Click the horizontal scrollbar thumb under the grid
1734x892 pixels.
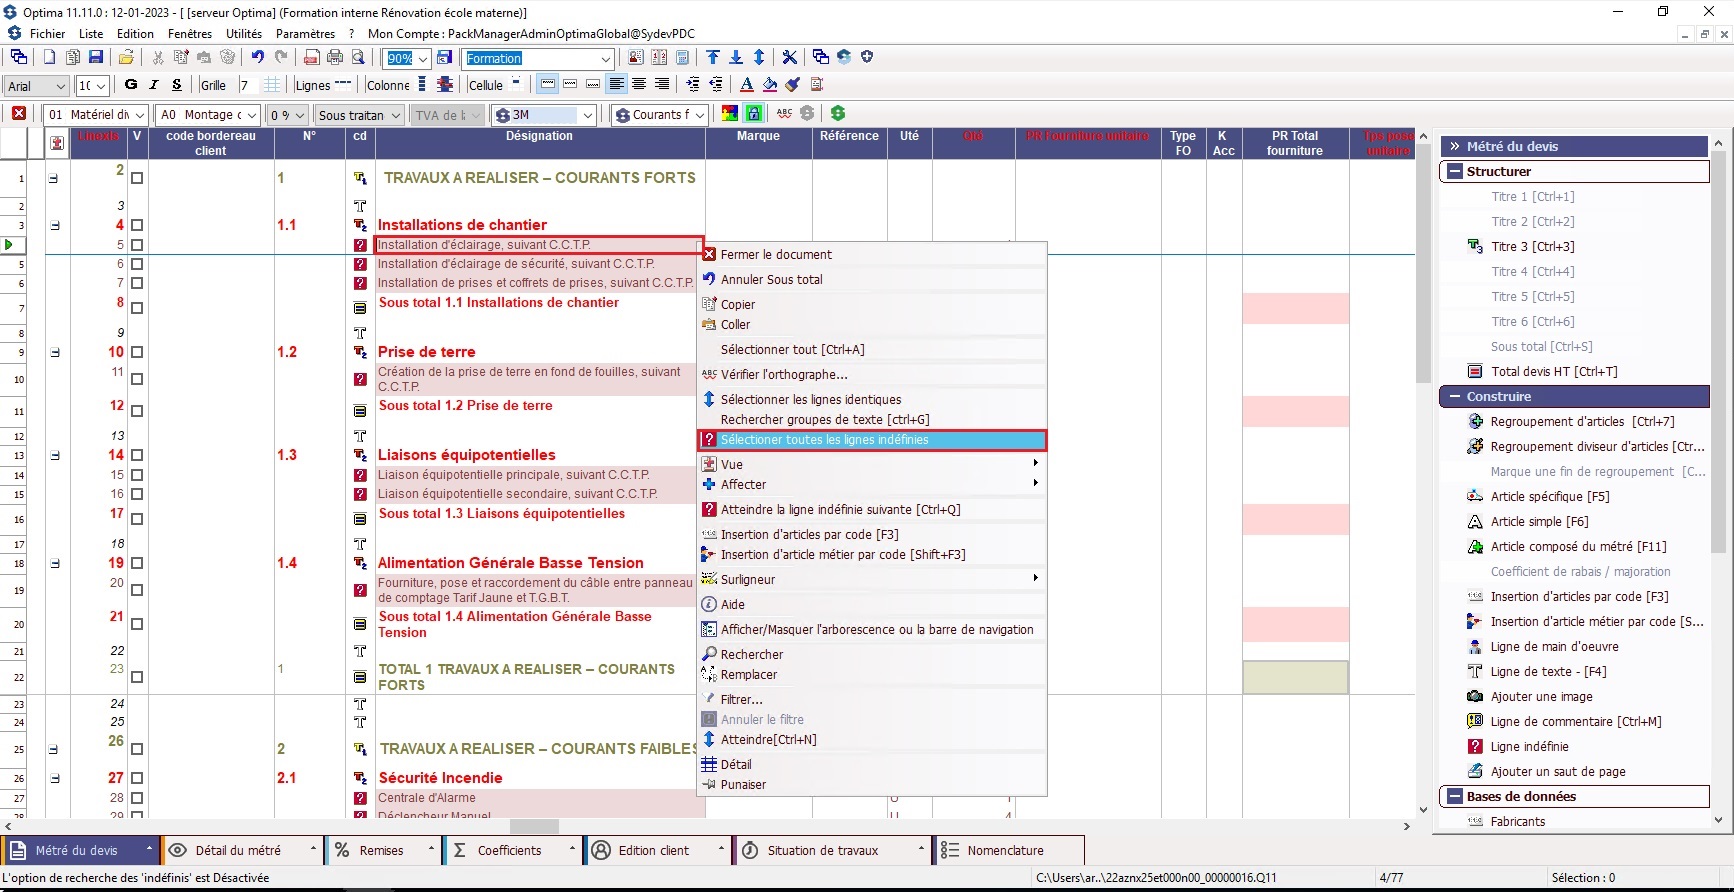coord(534,826)
